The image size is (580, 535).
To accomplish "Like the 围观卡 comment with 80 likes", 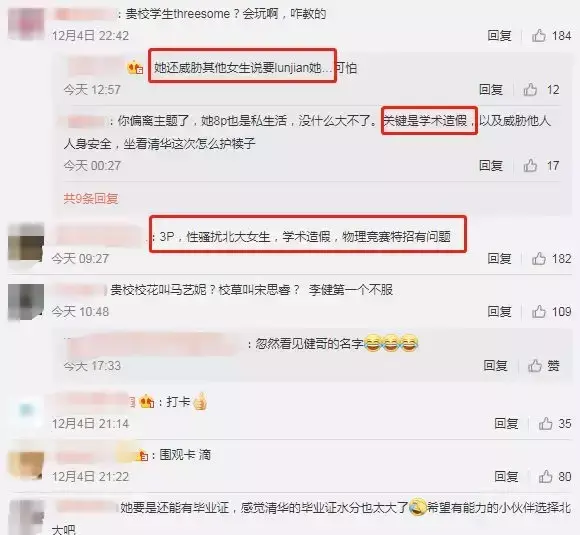I will coord(554,477).
